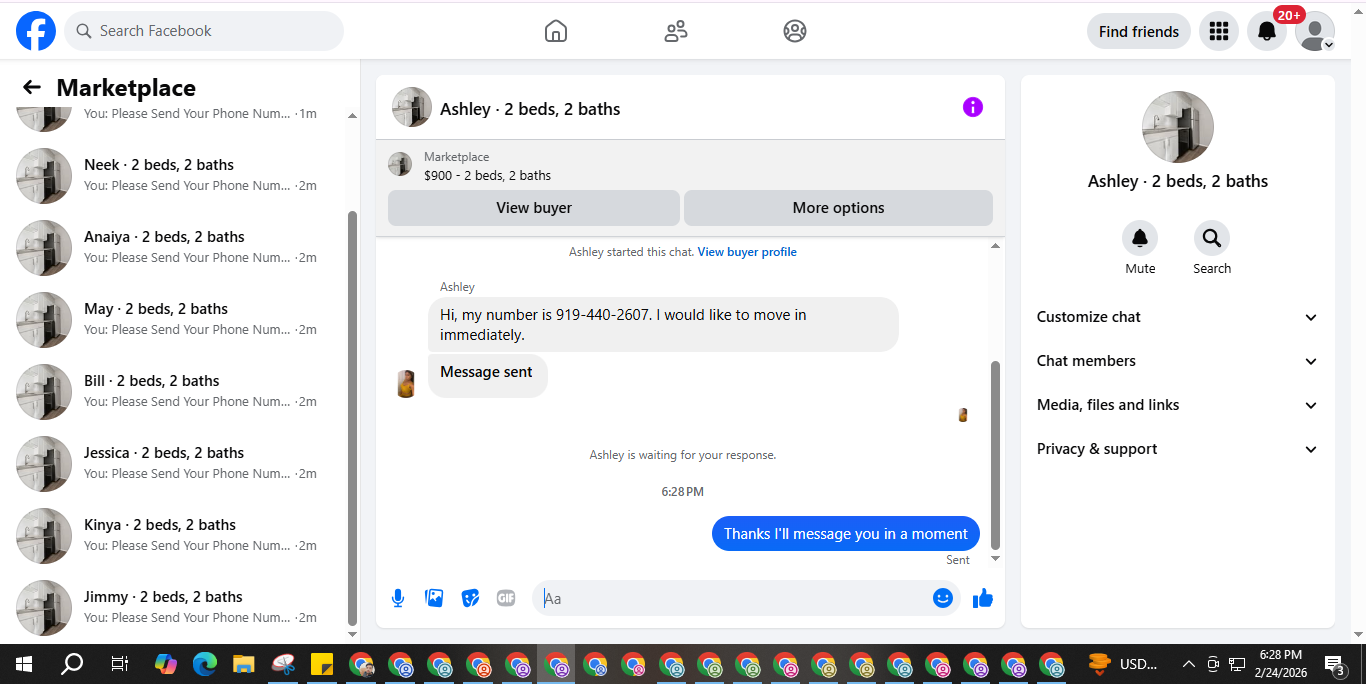Open conversation info purple icon
Viewport: 1366px width, 684px height.
[x=973, y=107]
